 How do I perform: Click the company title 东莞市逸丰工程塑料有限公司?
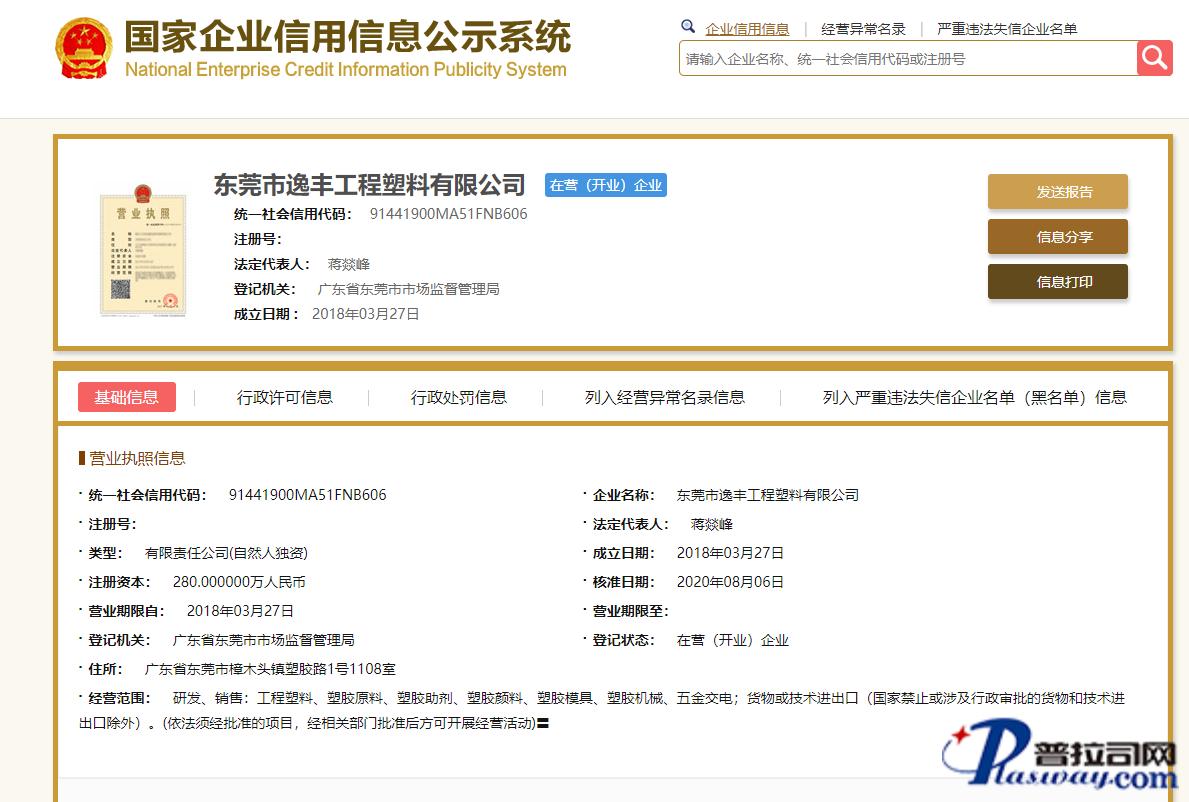coord(369,185)
